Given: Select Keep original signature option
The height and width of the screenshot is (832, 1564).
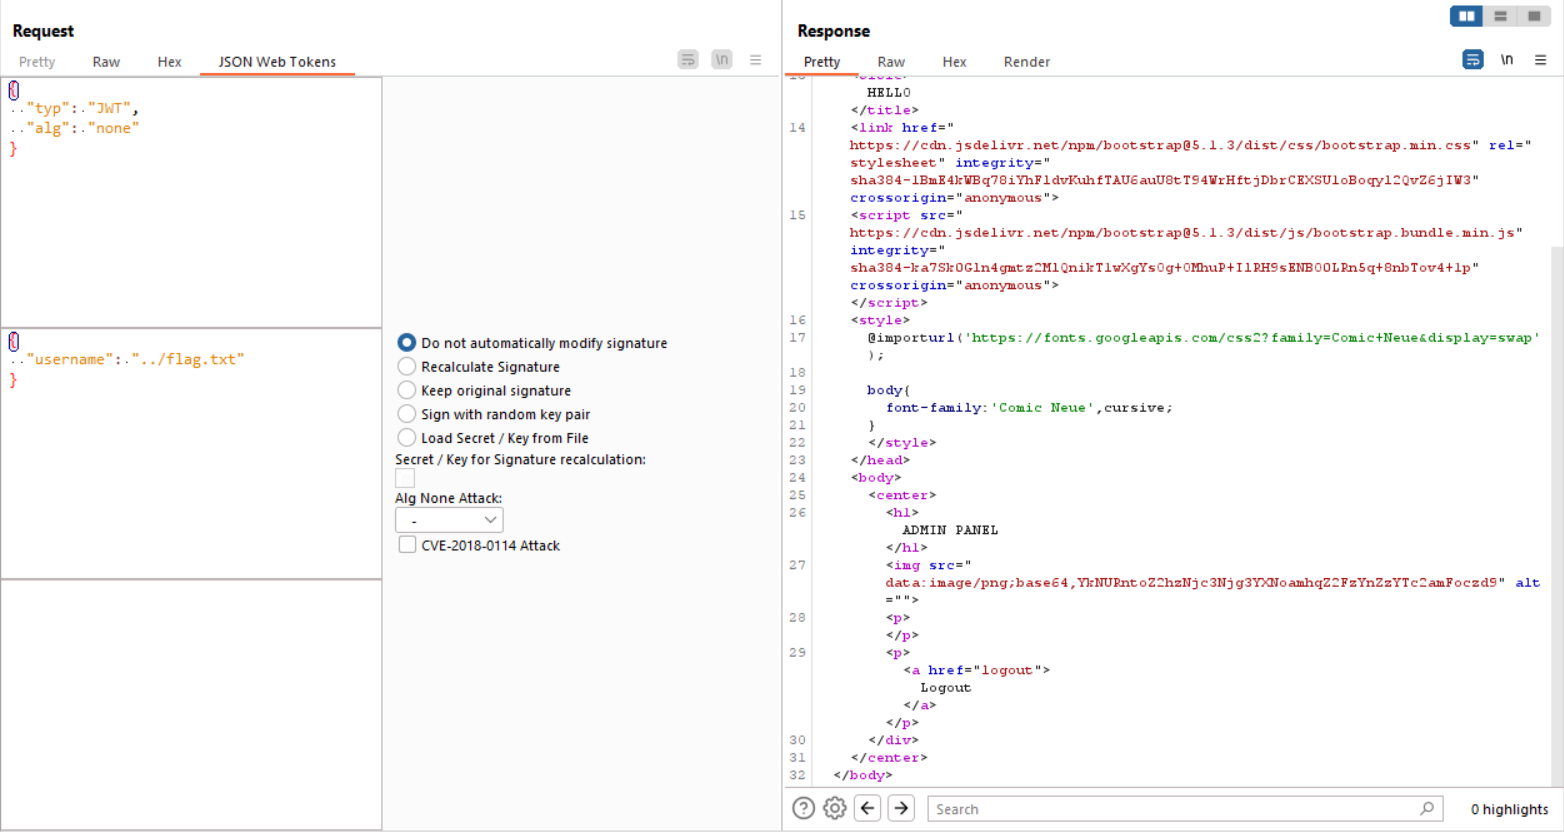Looking at the screenshot, I should (407, 391).
